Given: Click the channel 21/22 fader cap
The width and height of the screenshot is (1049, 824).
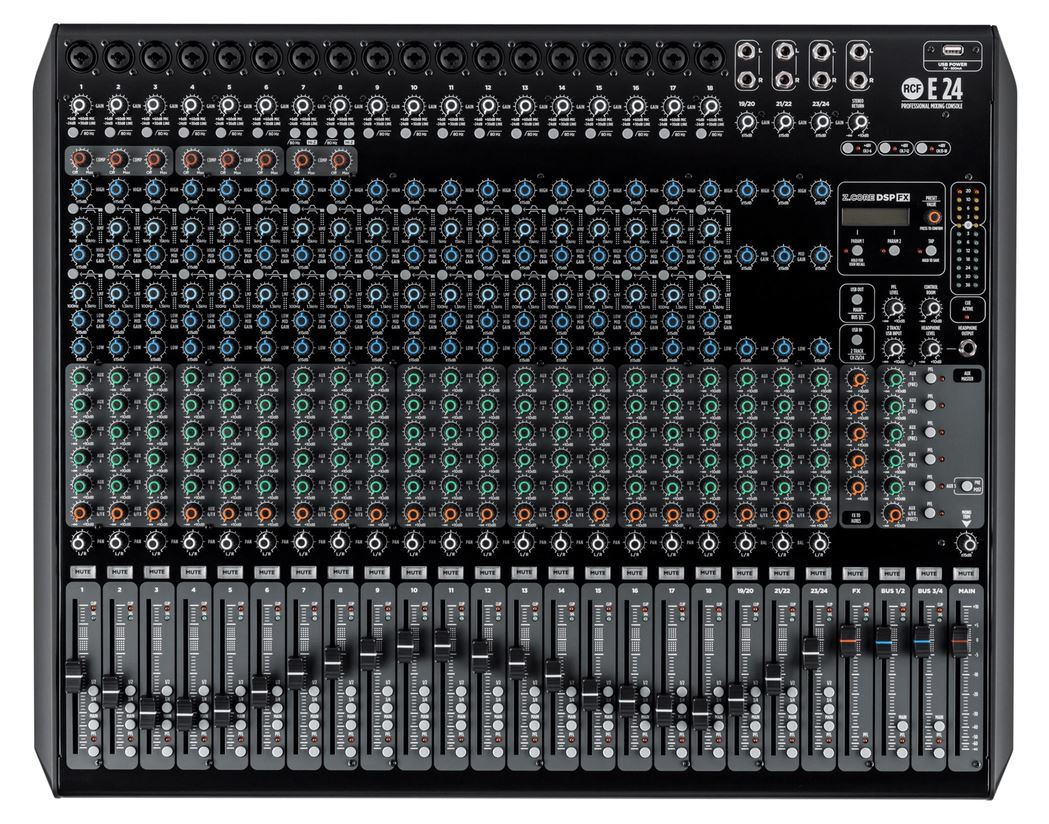Looking at the screenshot, I should 774,678.
